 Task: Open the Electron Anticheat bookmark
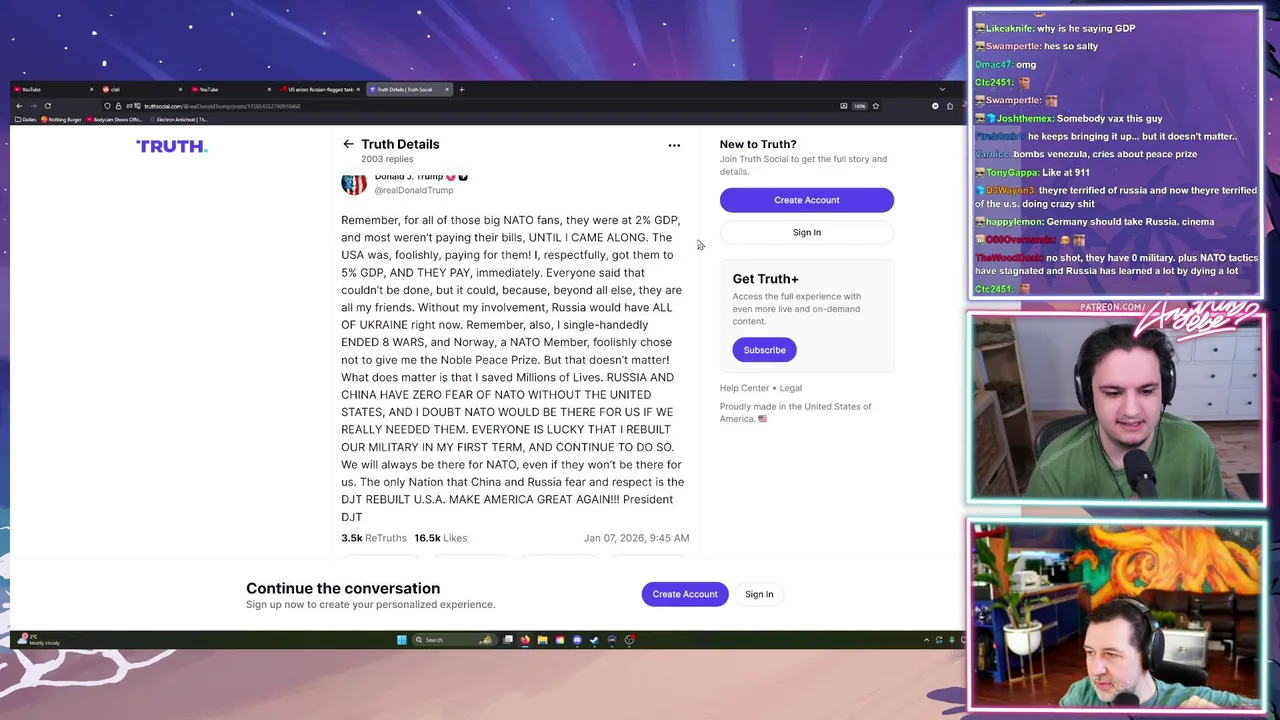coord(178,120)
